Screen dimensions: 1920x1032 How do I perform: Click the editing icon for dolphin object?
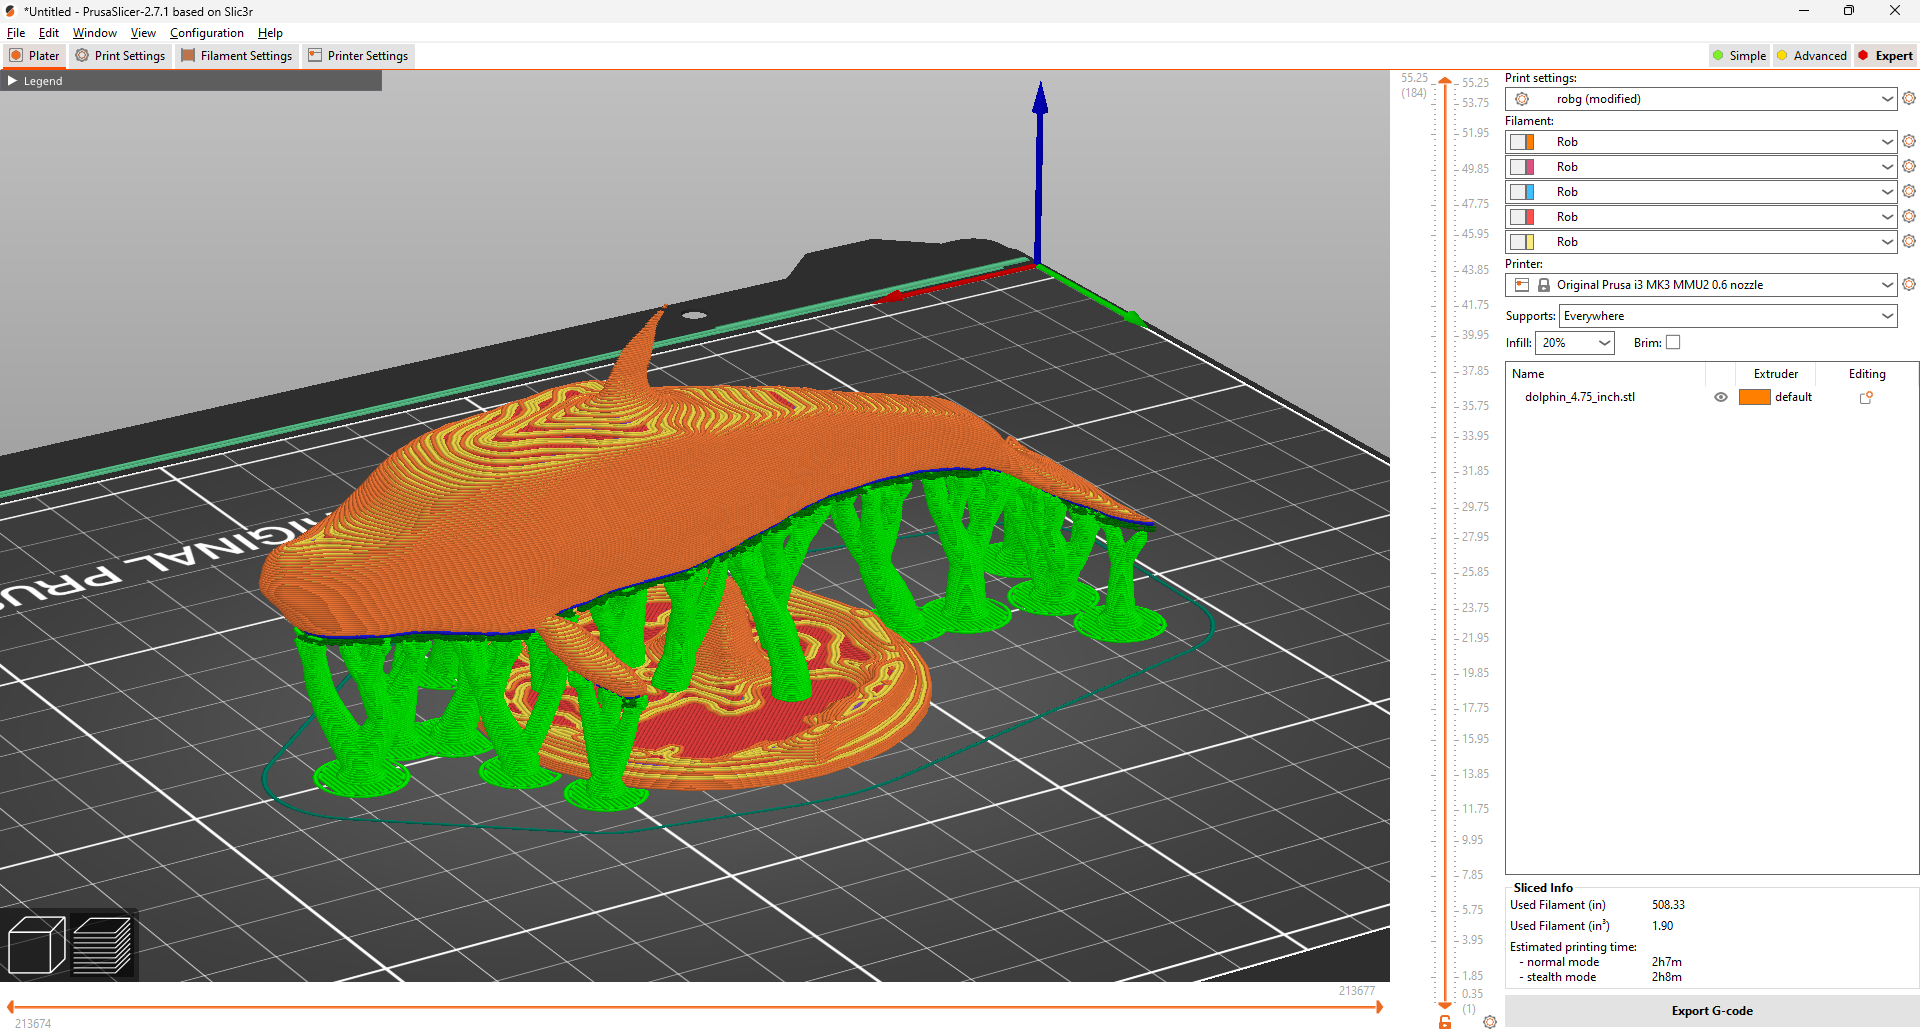(x=1865, y=398)
